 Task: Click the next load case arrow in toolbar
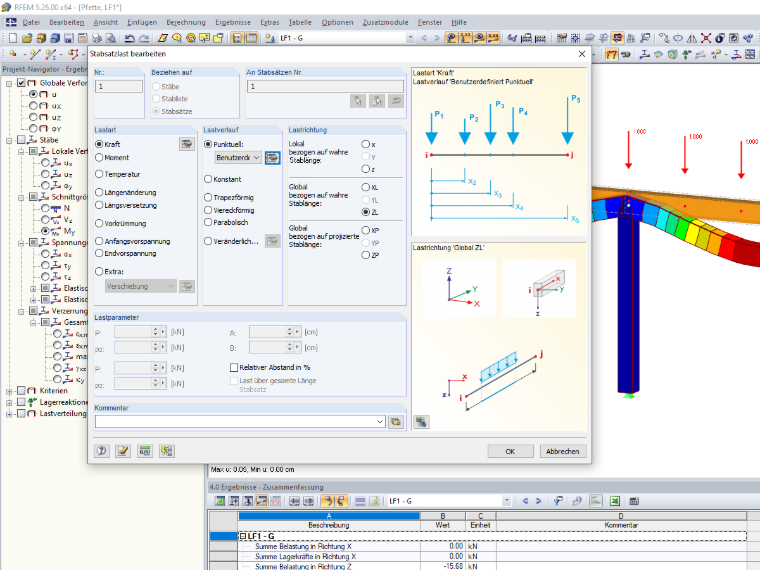(x=437, y=38)
